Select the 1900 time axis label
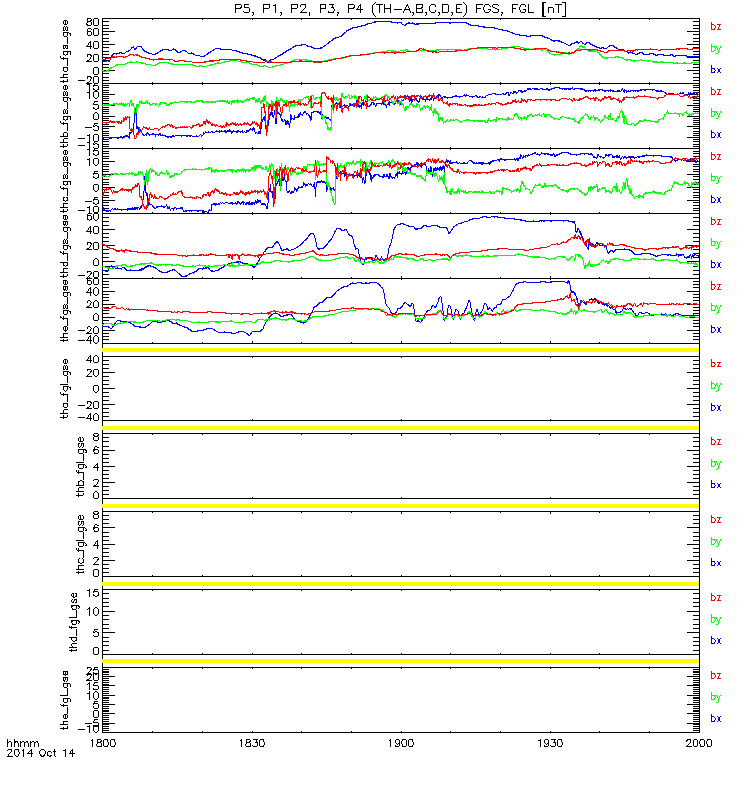The width and height of the screenshot is (750, 800). coord(401,743)
